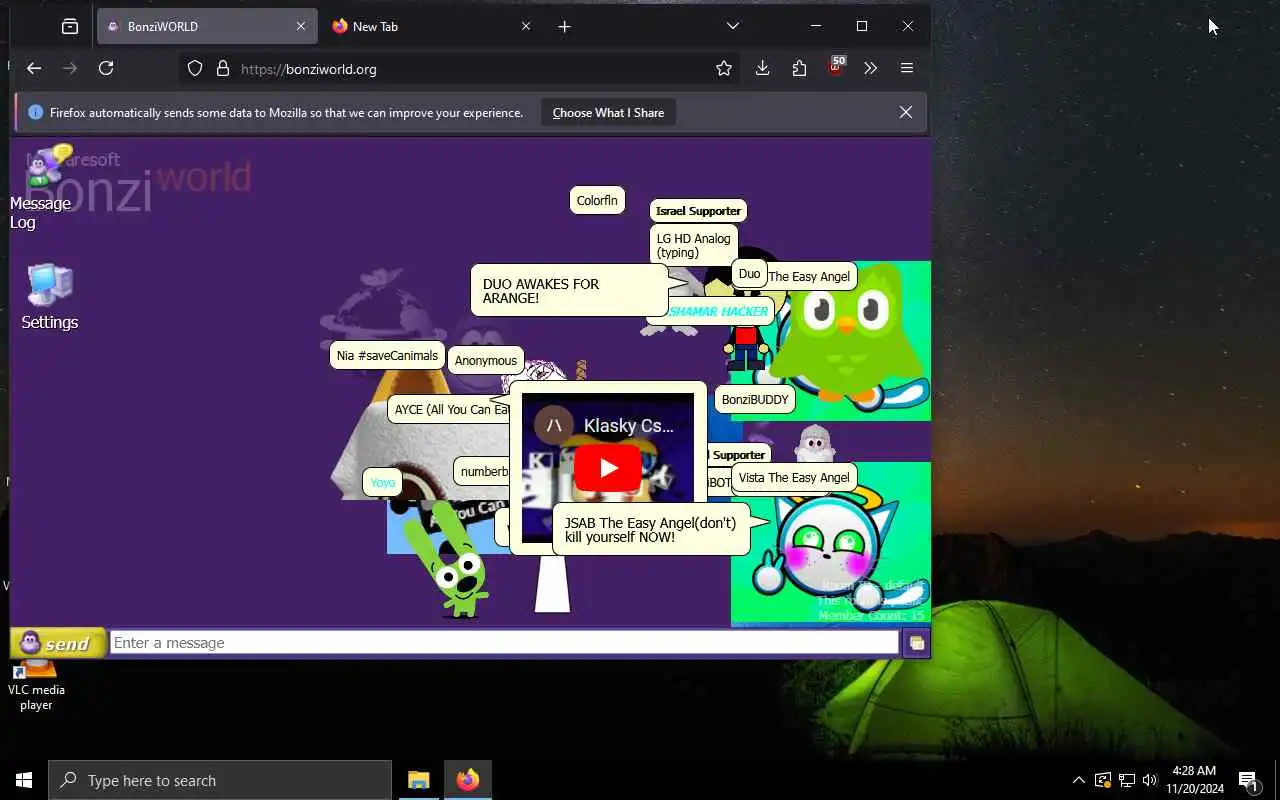Click the icon right of message field
Image resolution: width=1280 pixels, height=800 pixels.
coord(916,643)
